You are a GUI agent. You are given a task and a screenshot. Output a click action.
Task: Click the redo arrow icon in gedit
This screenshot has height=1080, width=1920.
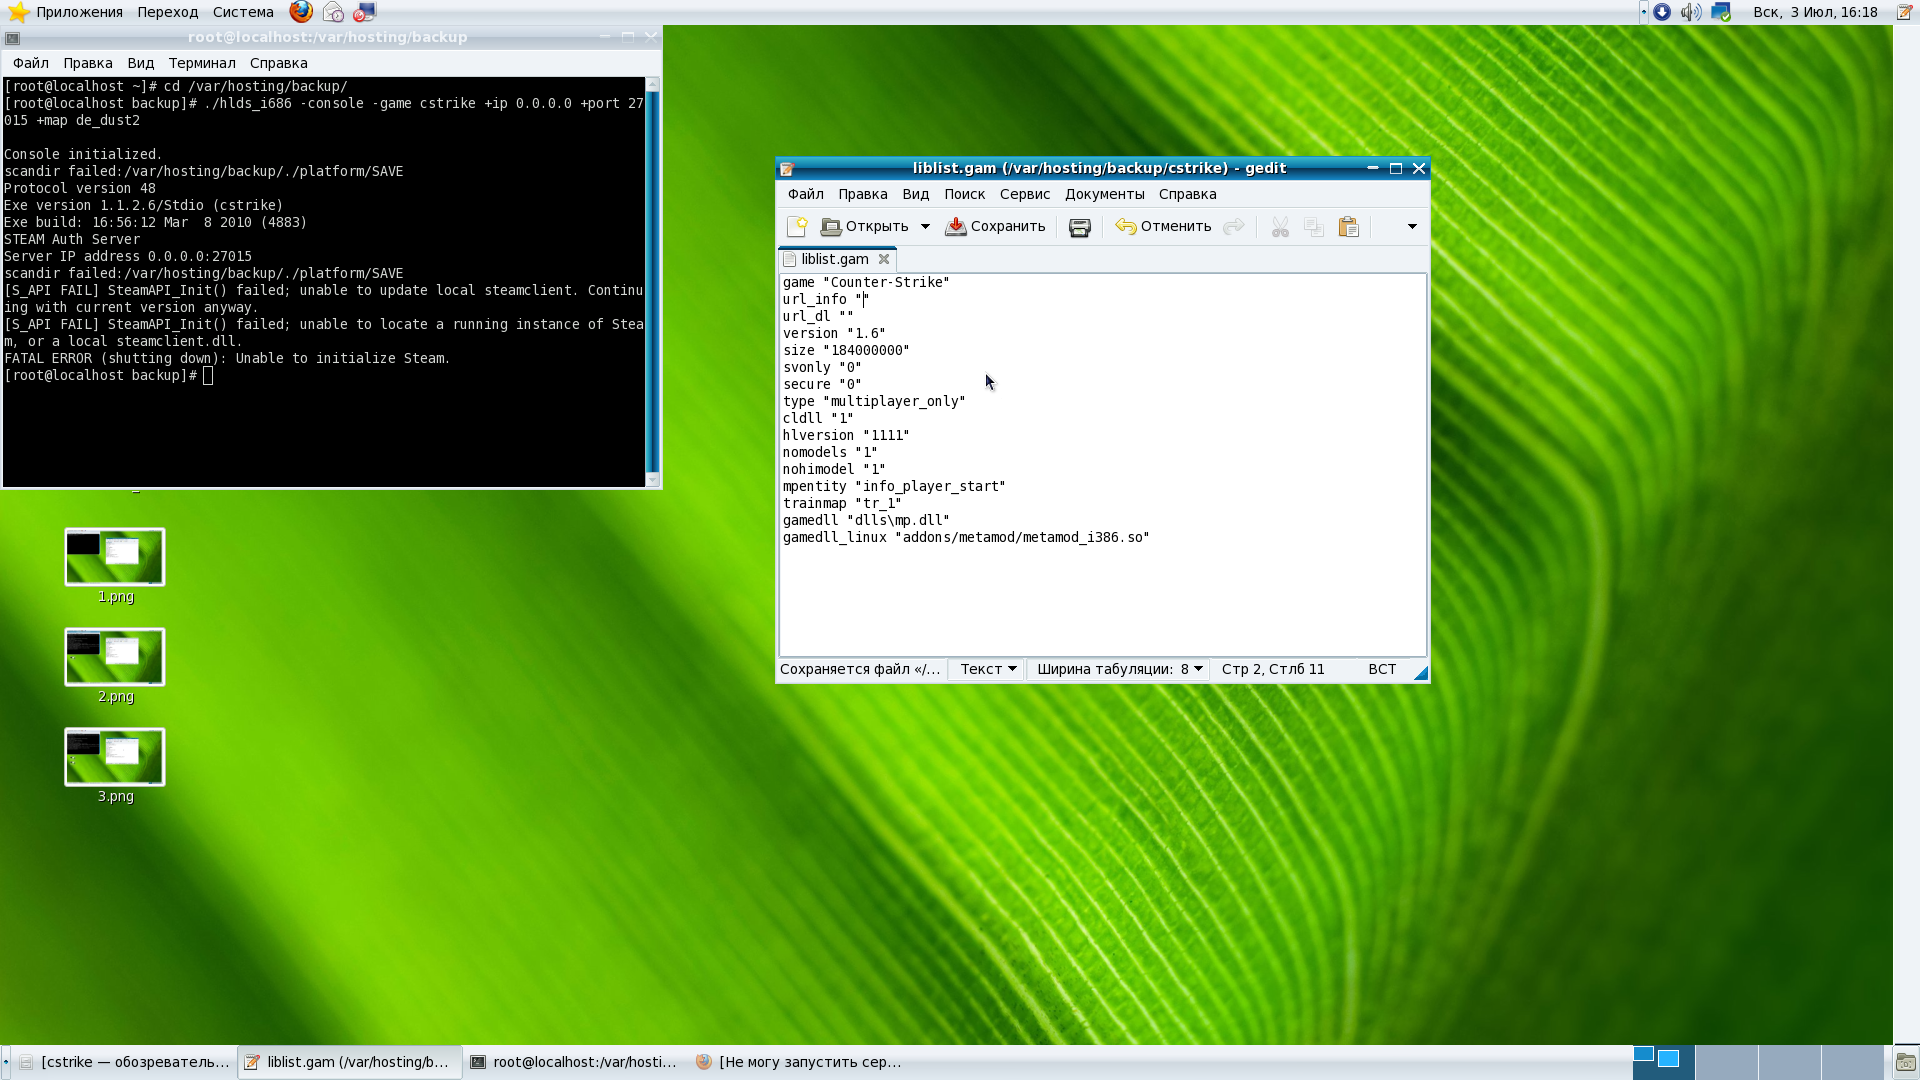tap(1234, 227)
